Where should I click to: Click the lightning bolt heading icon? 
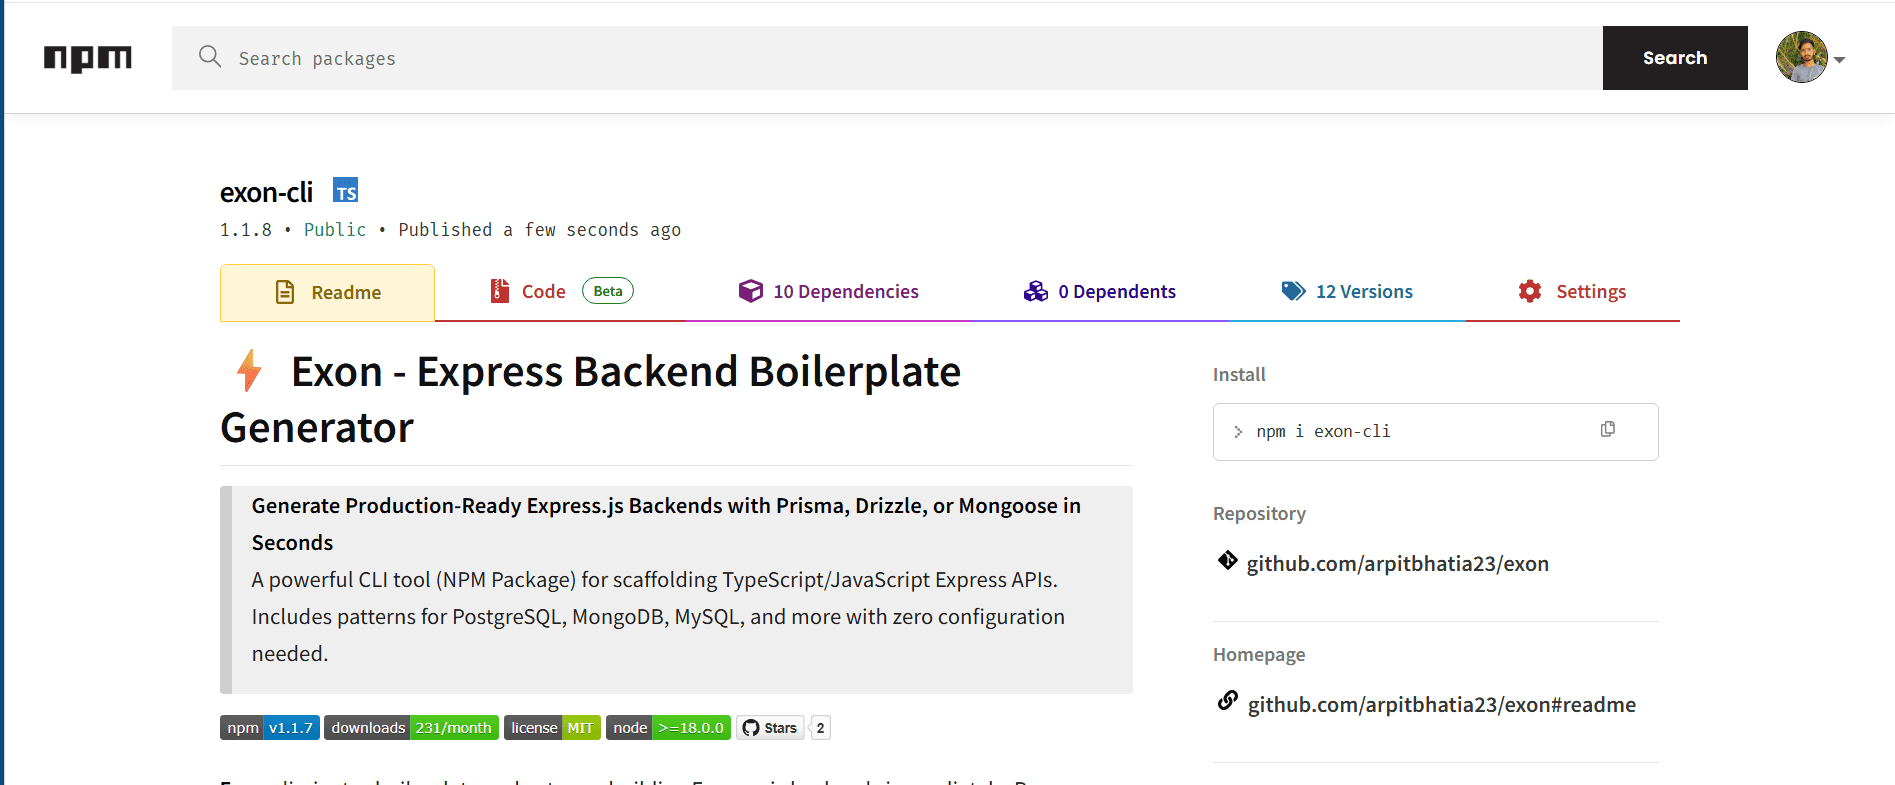pos(249,371)
